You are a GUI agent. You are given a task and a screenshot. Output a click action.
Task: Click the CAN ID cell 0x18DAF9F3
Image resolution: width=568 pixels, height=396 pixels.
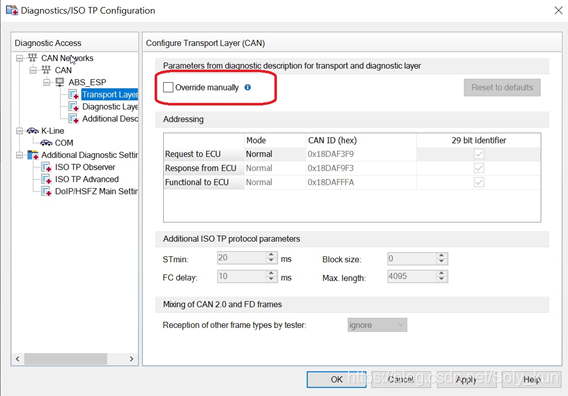(361, 168)
